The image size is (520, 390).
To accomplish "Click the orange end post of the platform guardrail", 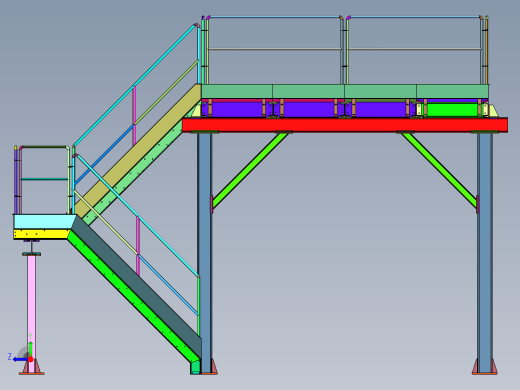I will [x=486, y=50].
